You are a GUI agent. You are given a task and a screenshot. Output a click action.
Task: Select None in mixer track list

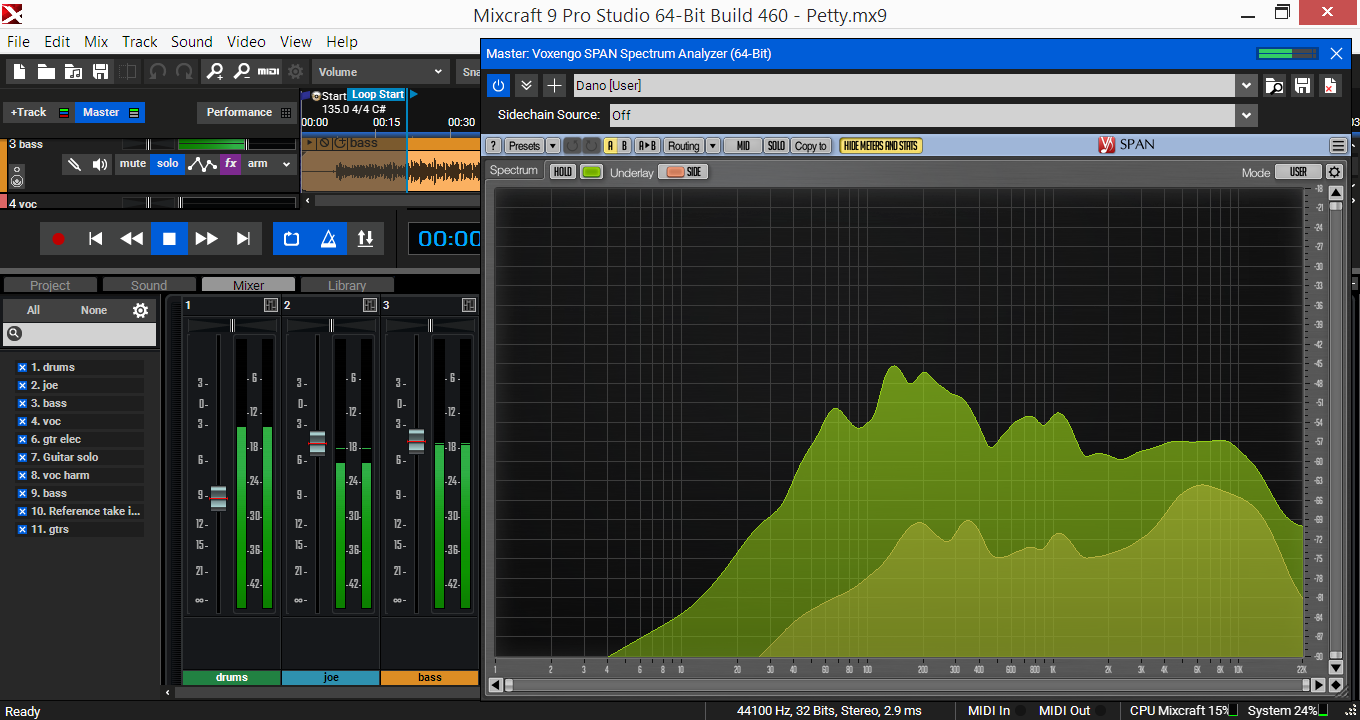pyautogui.click(x=94, y=310)
